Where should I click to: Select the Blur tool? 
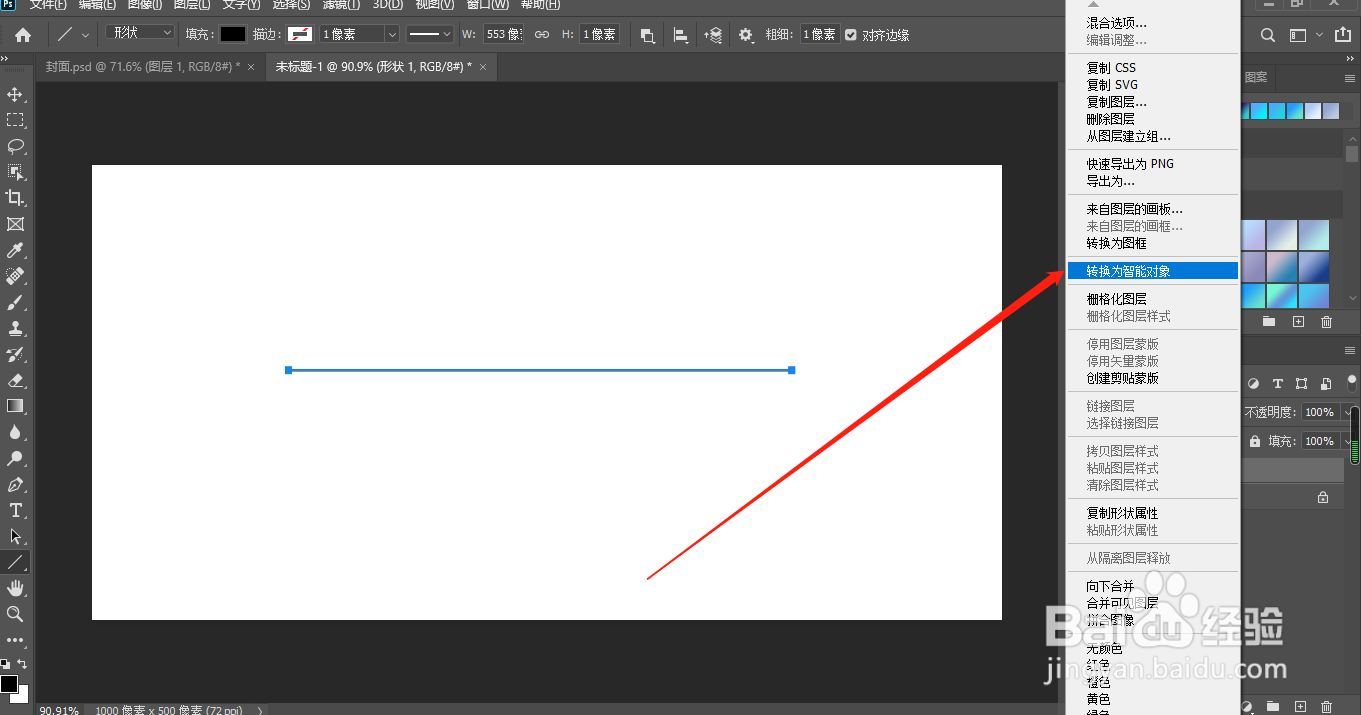click(x=15, y=432)
